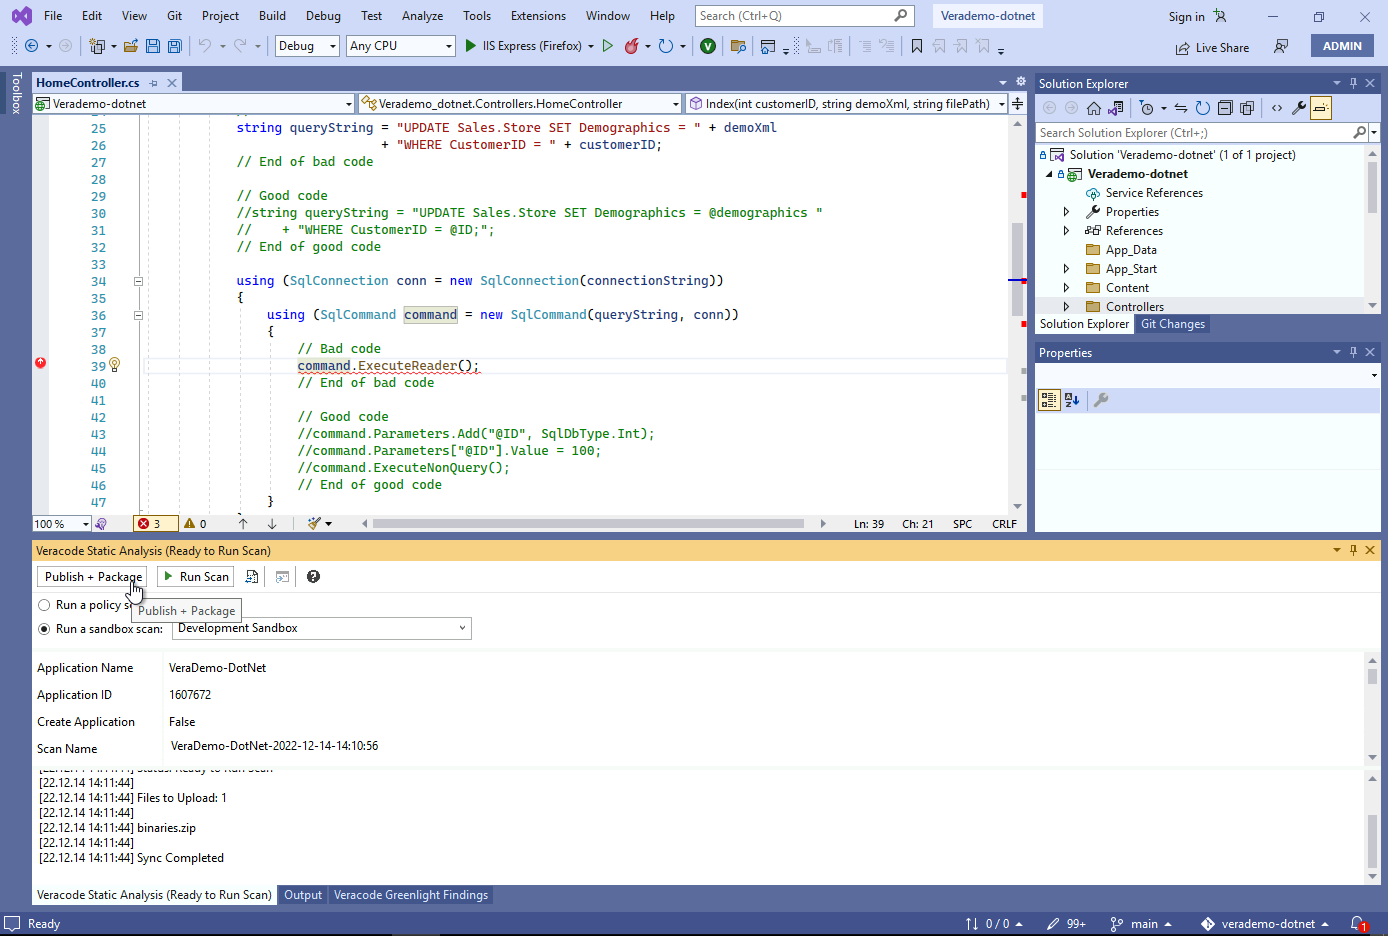Toggle Preview Selected Items highlighted icon
Screen dimensions: 1388x936
(1321, 108)
